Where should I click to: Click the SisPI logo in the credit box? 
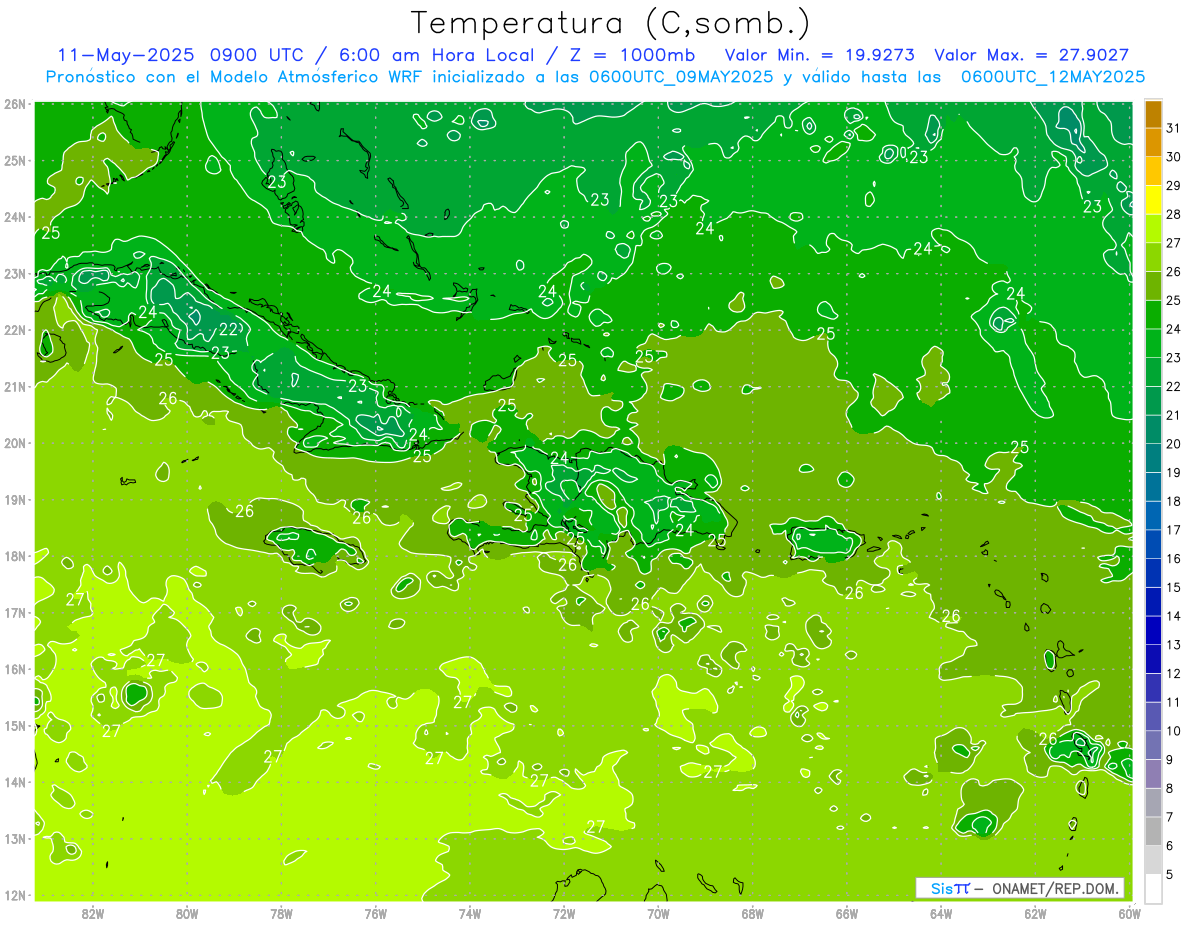[x=950, y=888]
